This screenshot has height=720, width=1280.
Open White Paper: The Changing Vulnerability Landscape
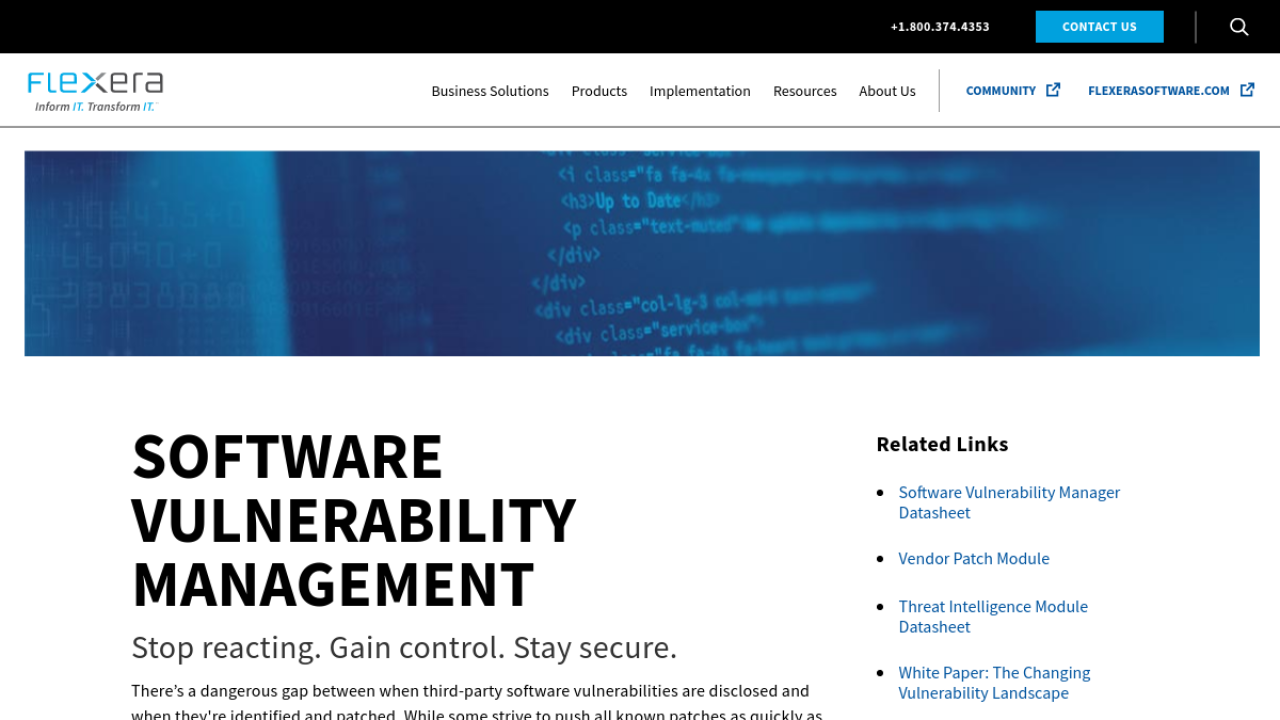click(994, 683)
